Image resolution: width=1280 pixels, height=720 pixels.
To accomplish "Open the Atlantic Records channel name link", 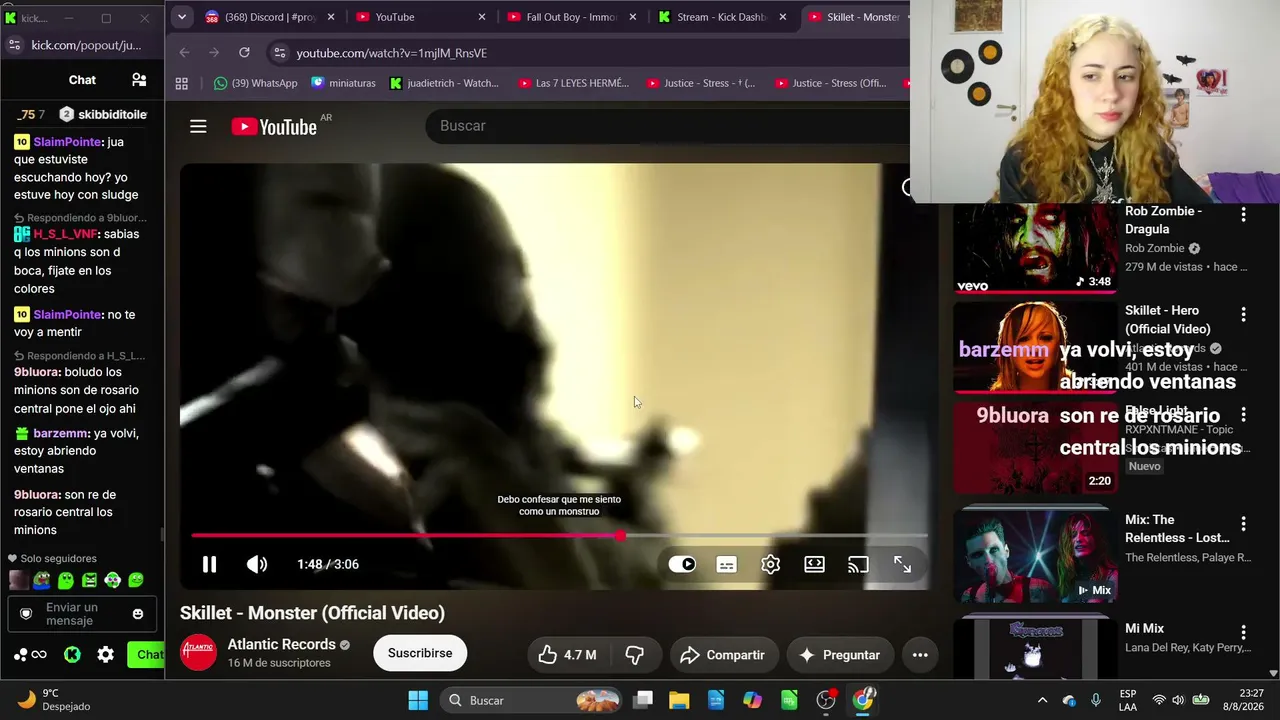I will 281,645.
